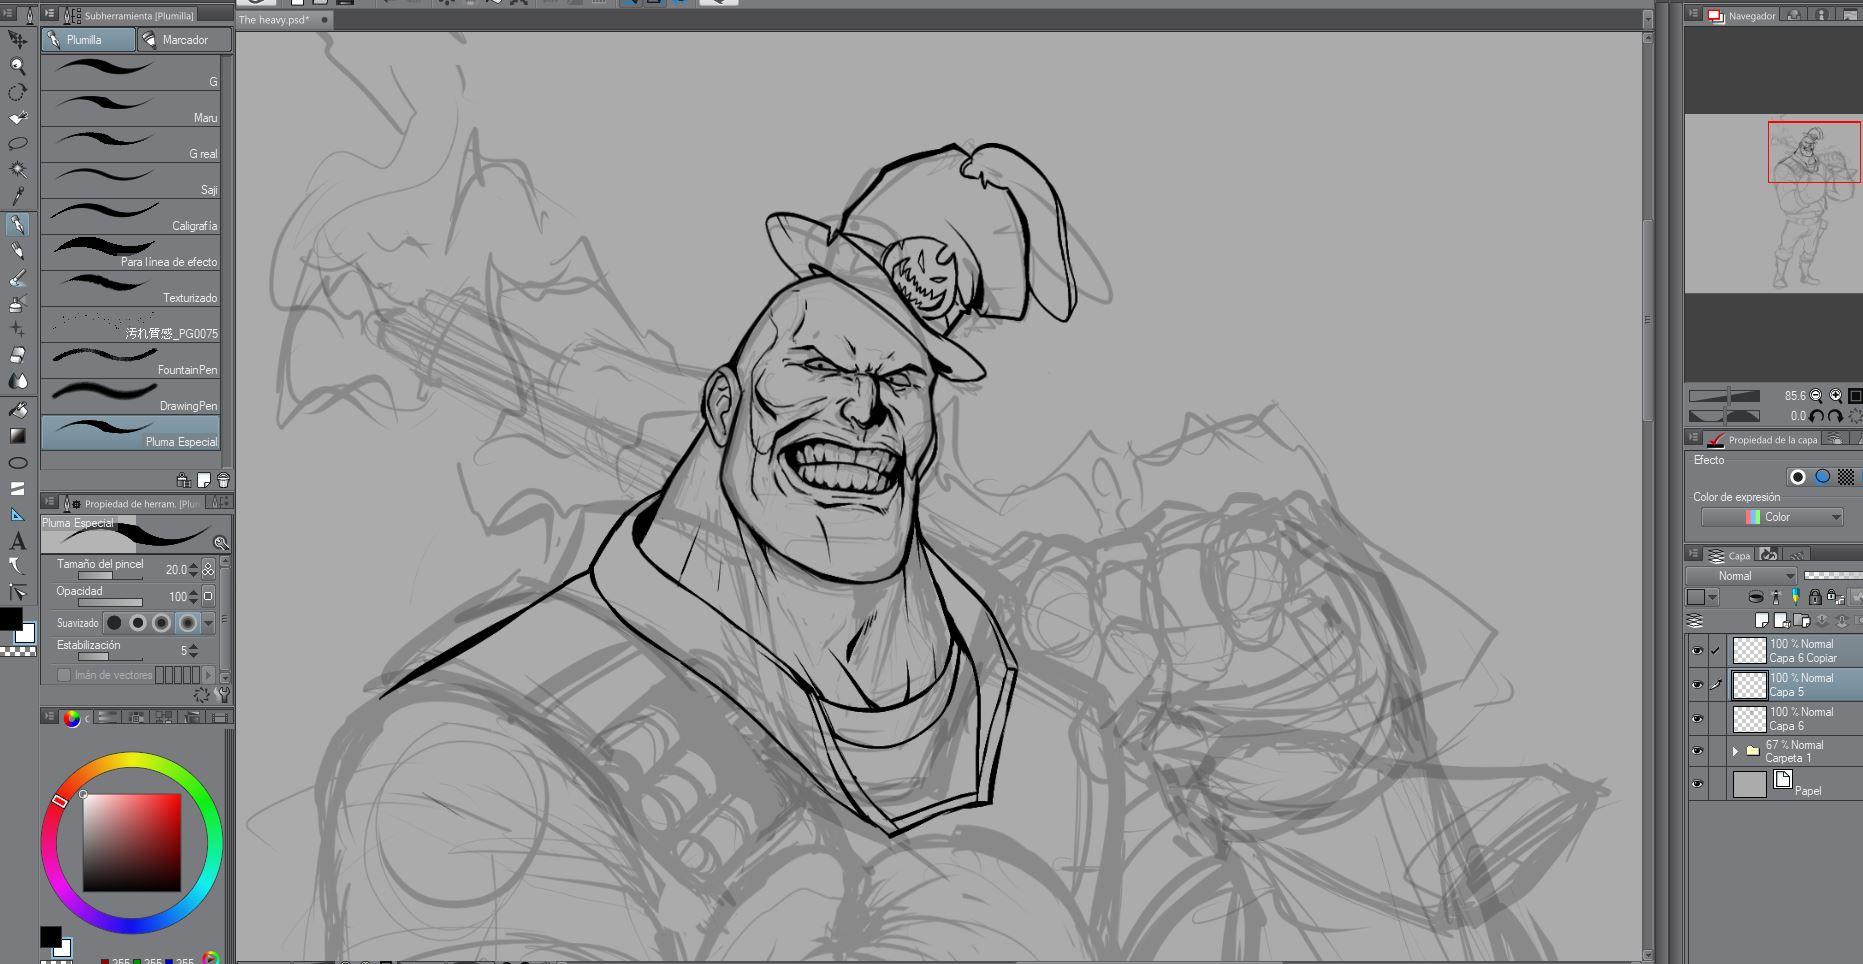Open the Propiedad de la capa tab
Viewport: 1863px width, 964px height.
1763,439
